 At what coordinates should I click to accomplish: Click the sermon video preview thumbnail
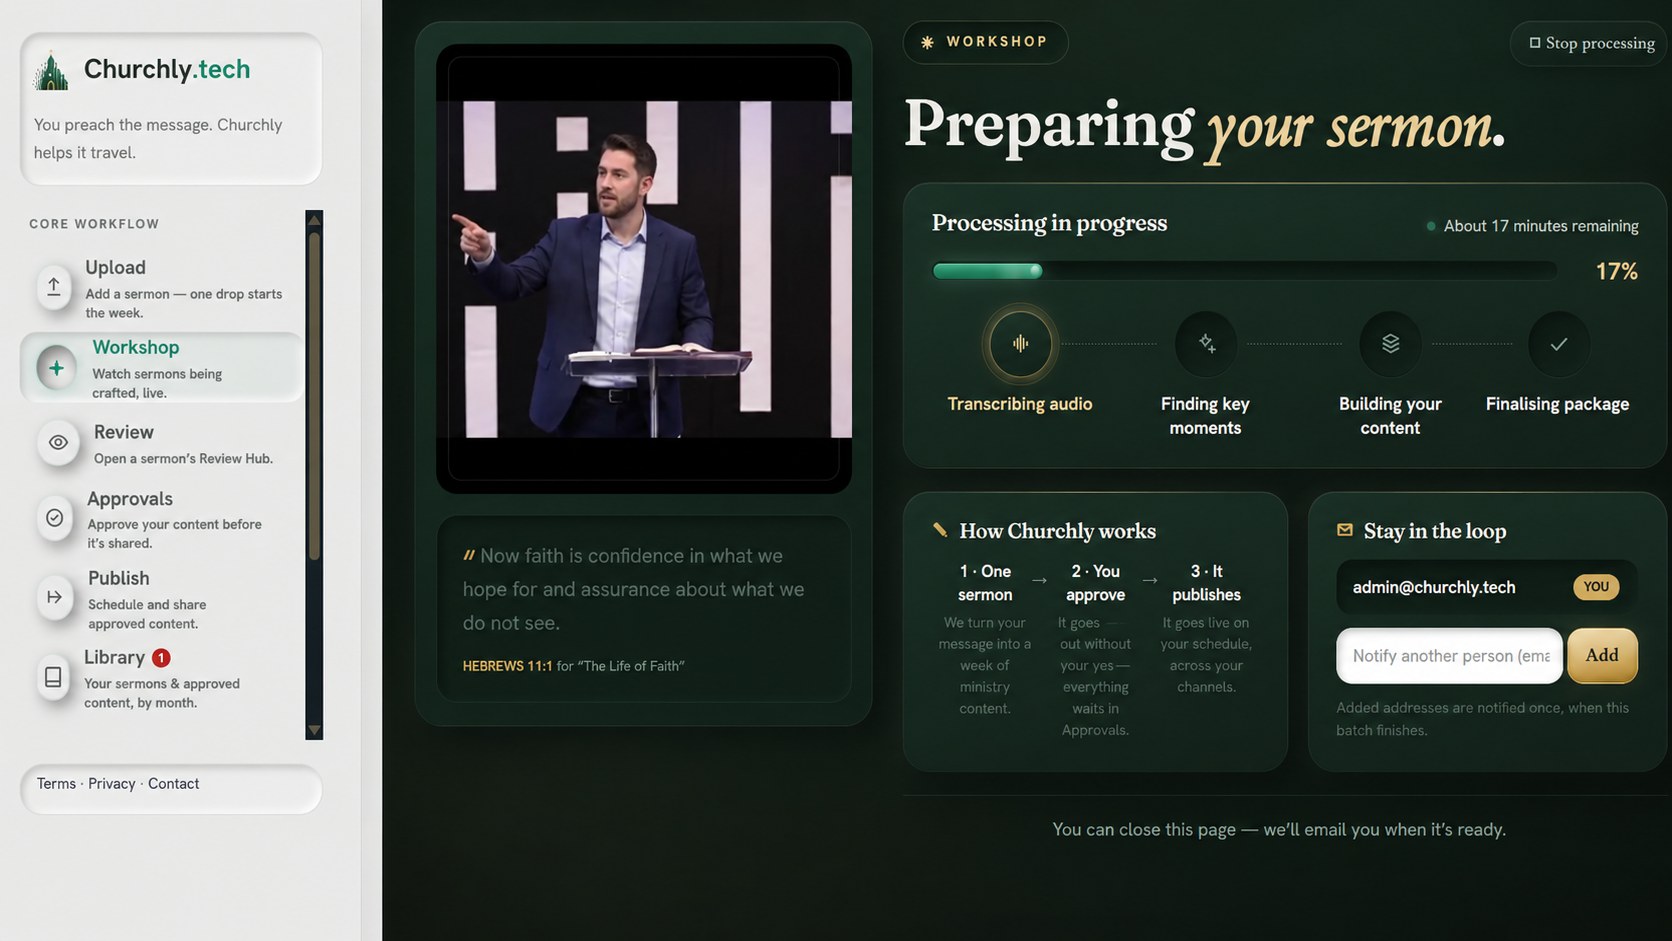(x=644, y=268)
